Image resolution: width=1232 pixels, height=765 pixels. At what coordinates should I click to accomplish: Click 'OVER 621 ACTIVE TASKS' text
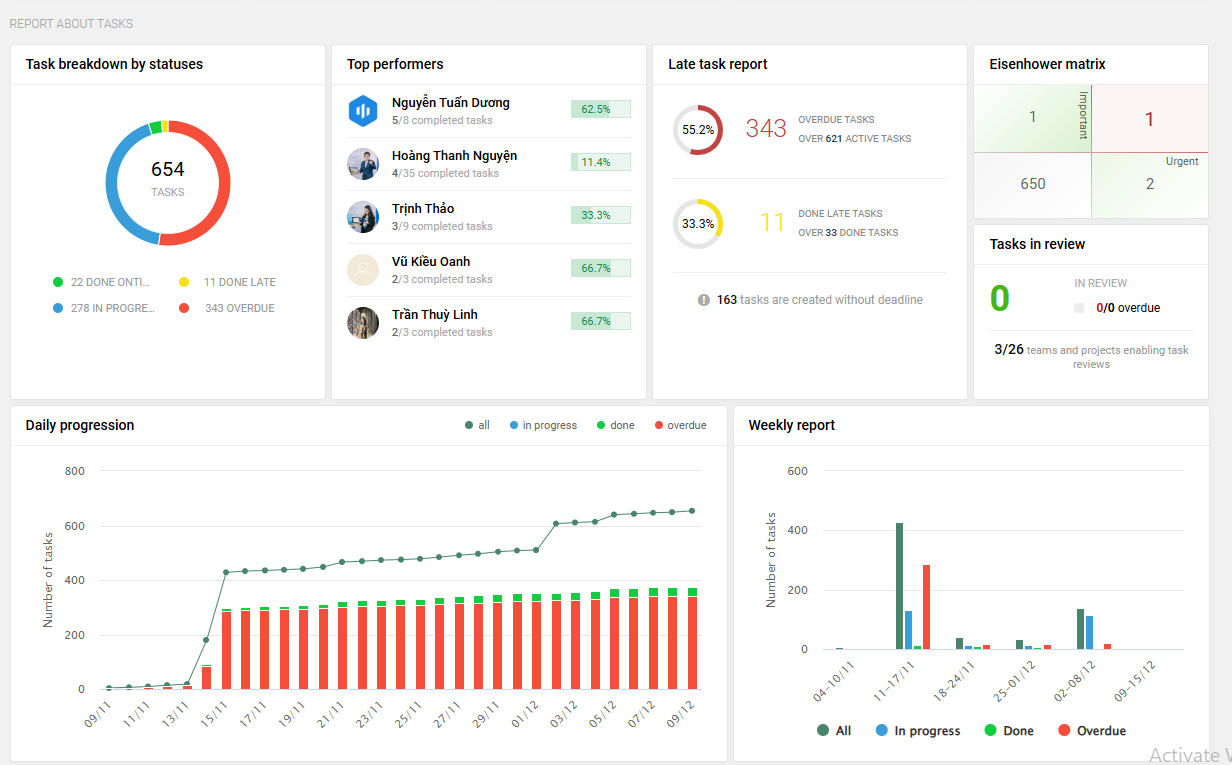(x=855, y=139)
